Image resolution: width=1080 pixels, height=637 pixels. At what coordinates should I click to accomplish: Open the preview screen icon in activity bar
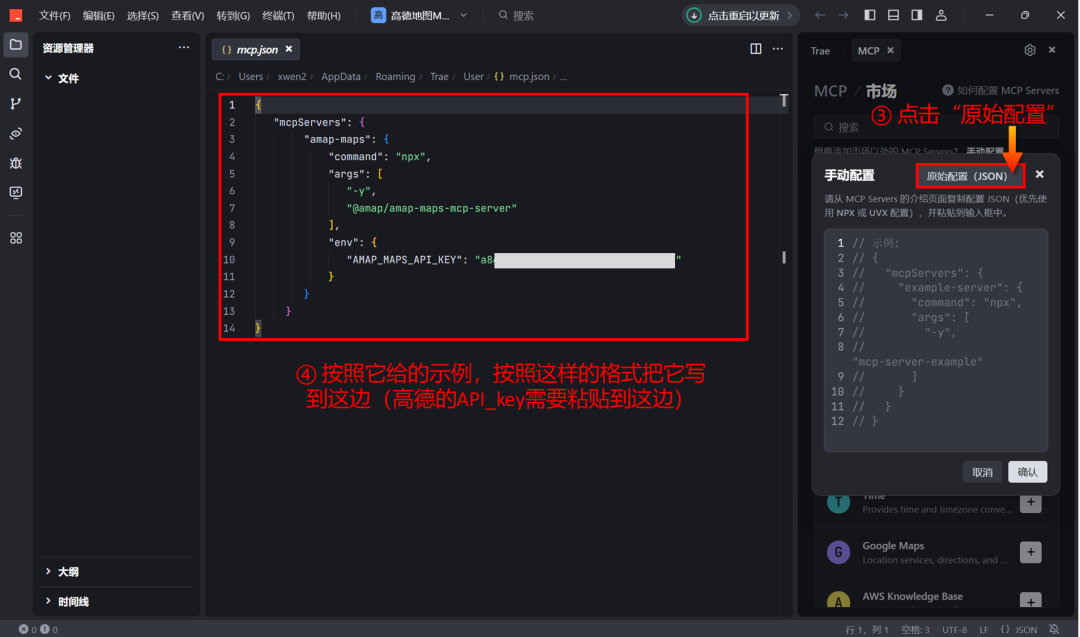[x=15, y=193]
